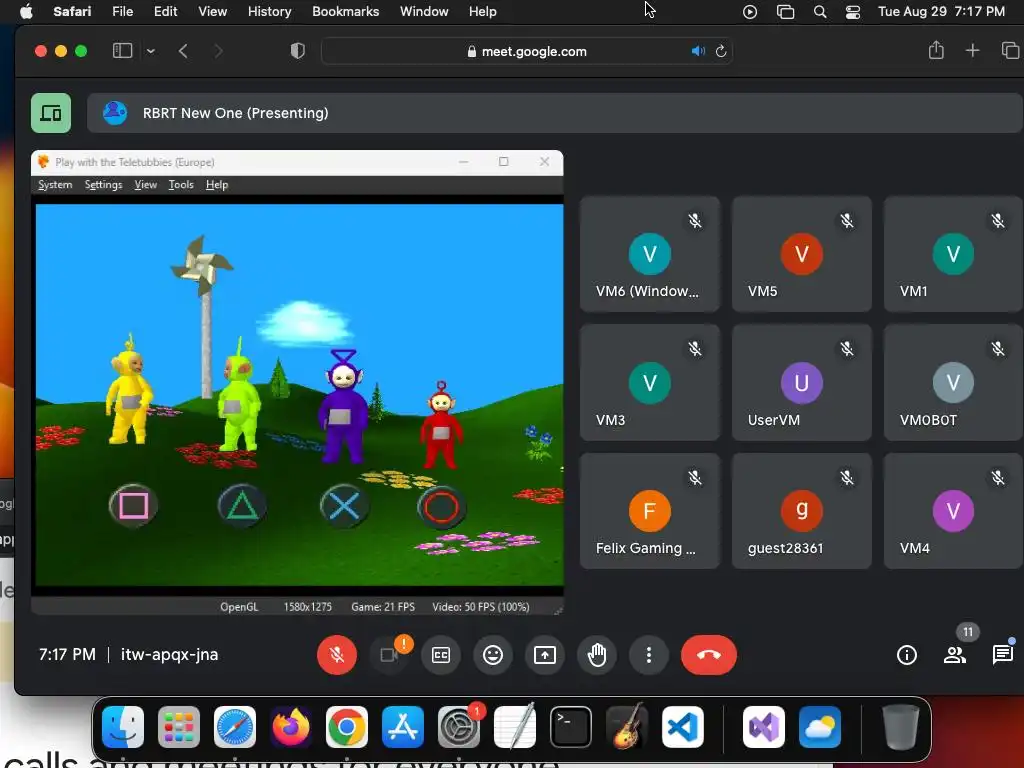Open the emoji reactions picker
Screen dimensions: 1024x768
point(493,654)
